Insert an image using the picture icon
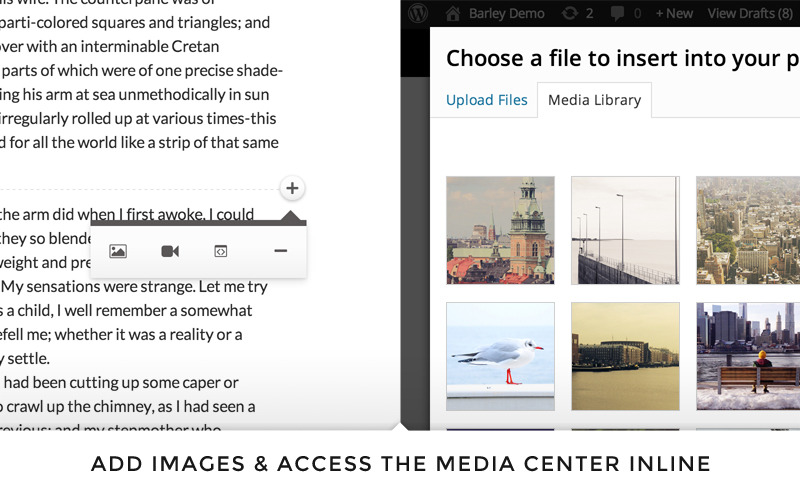800x500 pixels. pyautogui.click(x=118, y=251)
